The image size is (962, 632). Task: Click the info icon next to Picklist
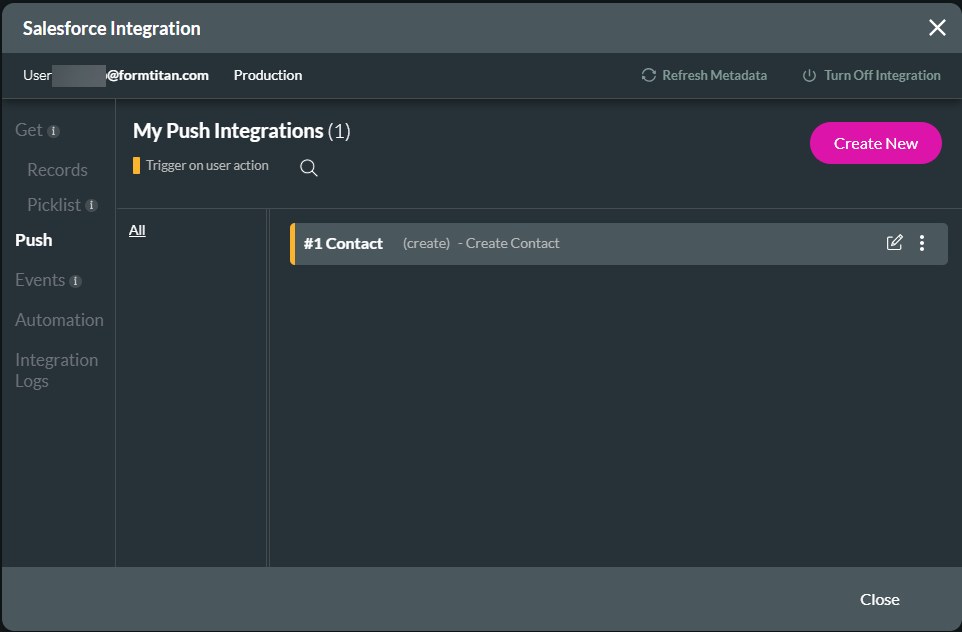tap(94, 204)
